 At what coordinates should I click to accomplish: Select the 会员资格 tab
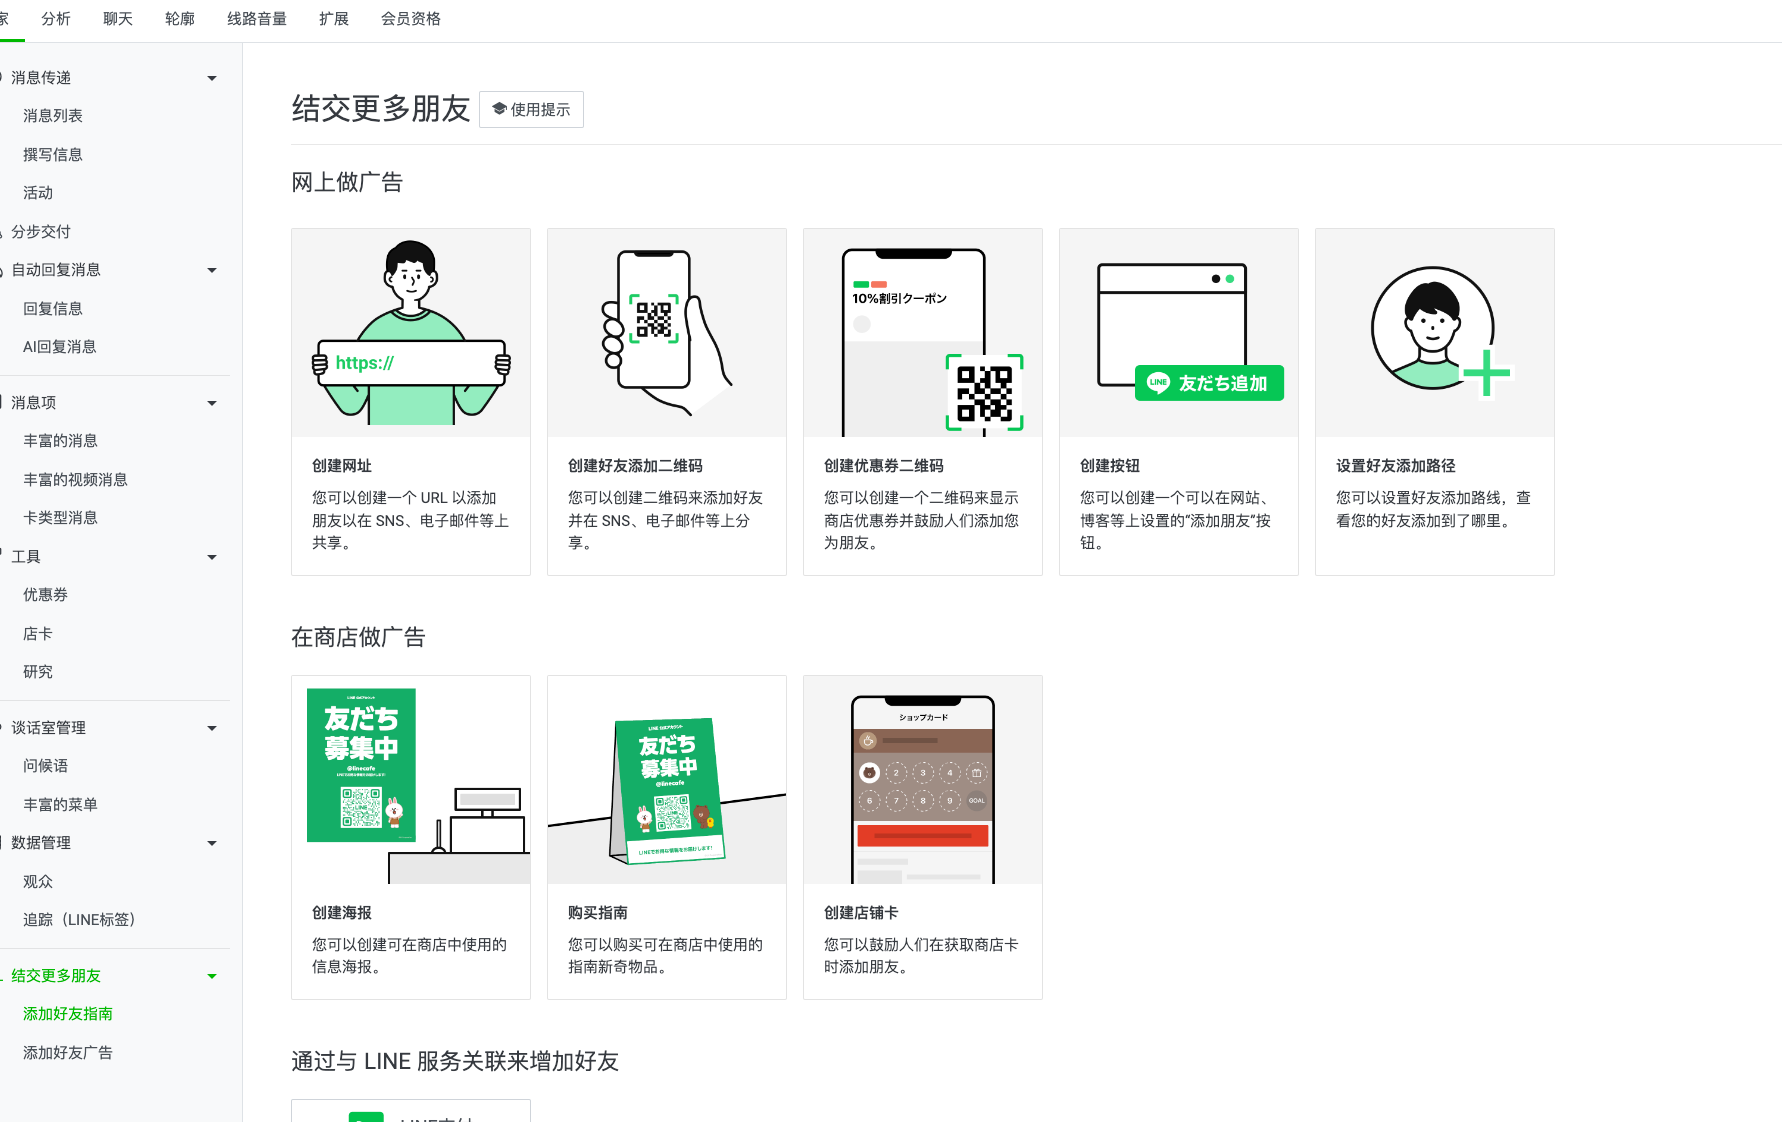coord(411,19)
